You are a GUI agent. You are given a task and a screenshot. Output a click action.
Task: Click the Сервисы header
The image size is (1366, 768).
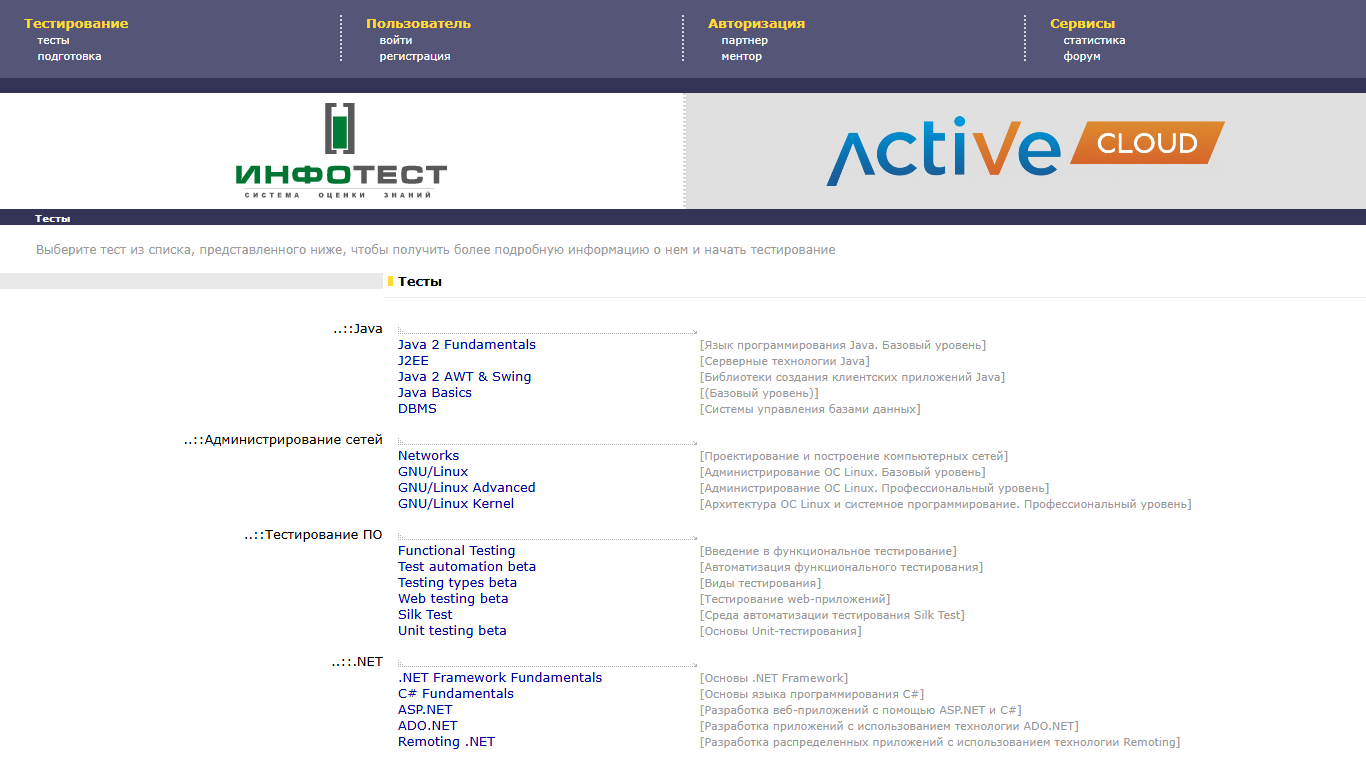click(x=1082, y=24)
